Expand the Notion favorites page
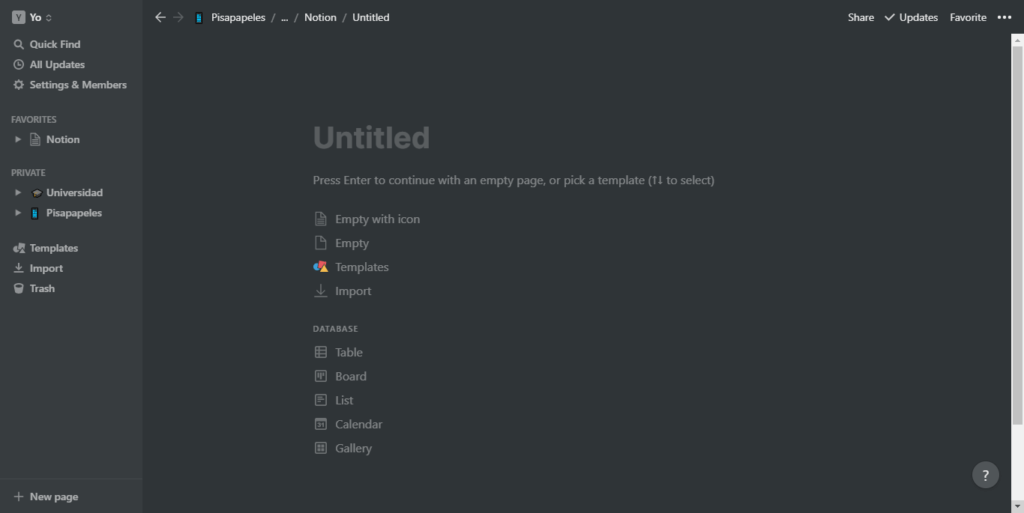The width and height of the screenshot is (1024, 513). click(18, 139)
